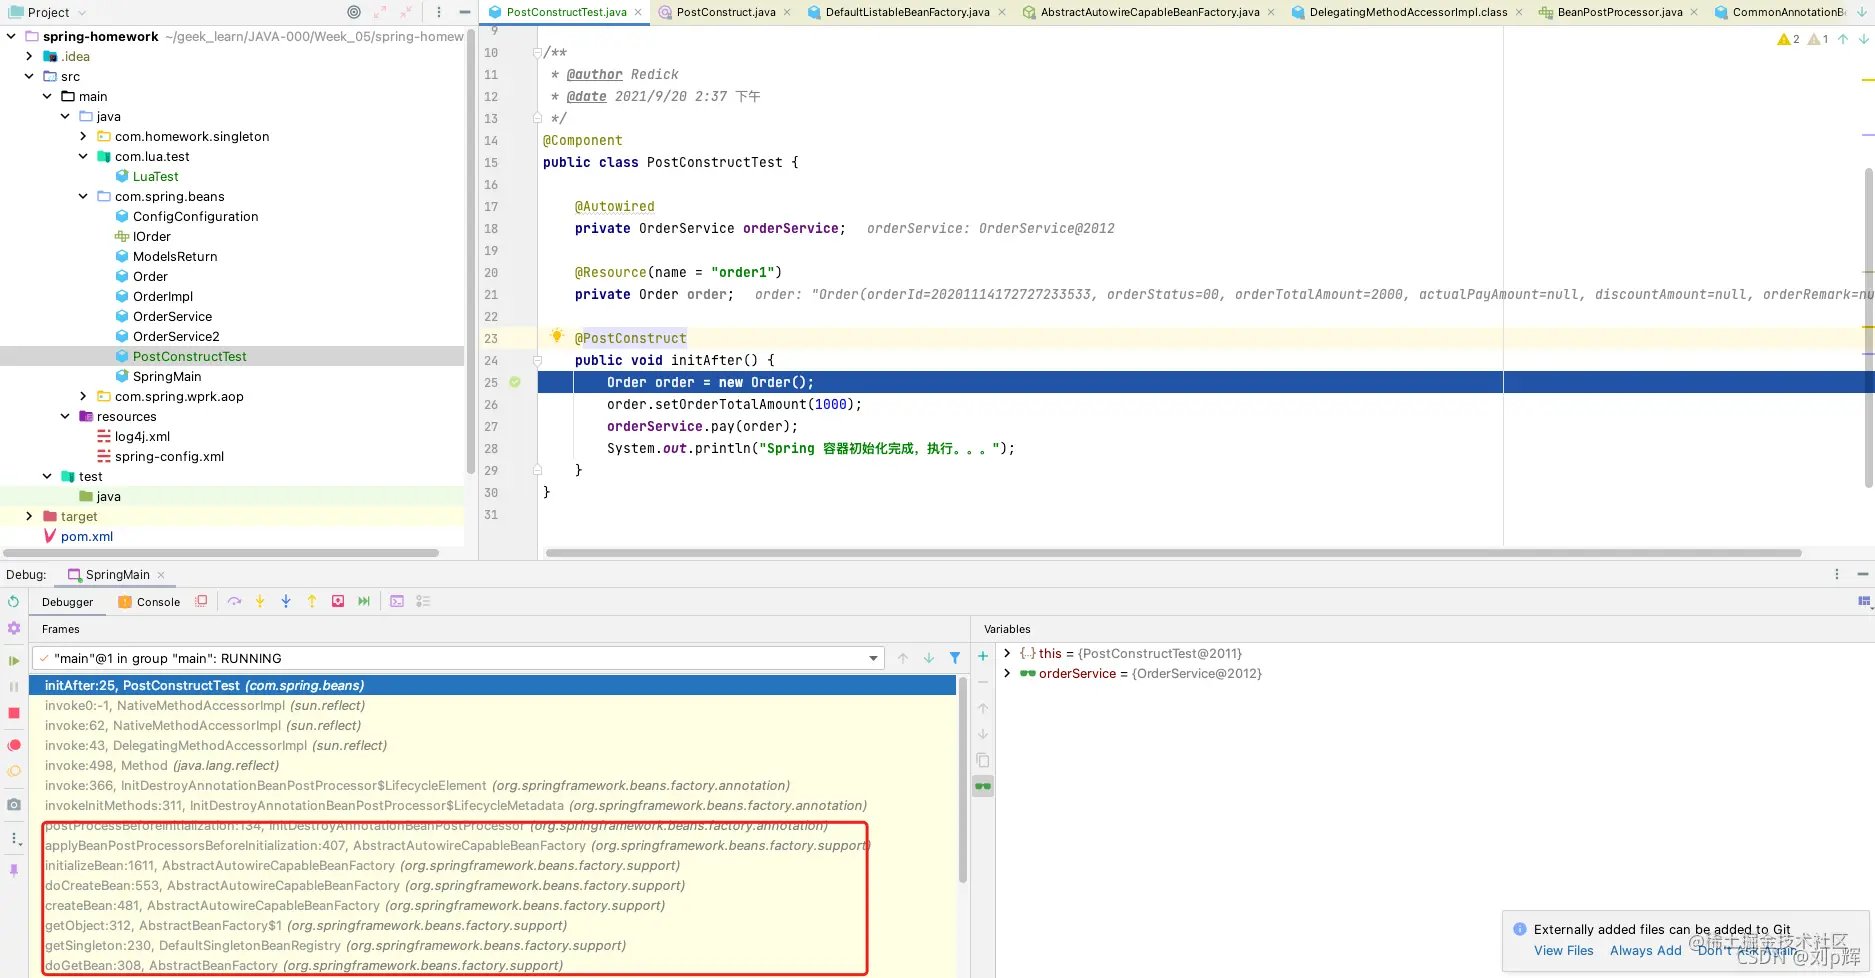Pause the running program
This screenshot has height=978, width=1875.
pyautogui.click(x=13, y=686)
